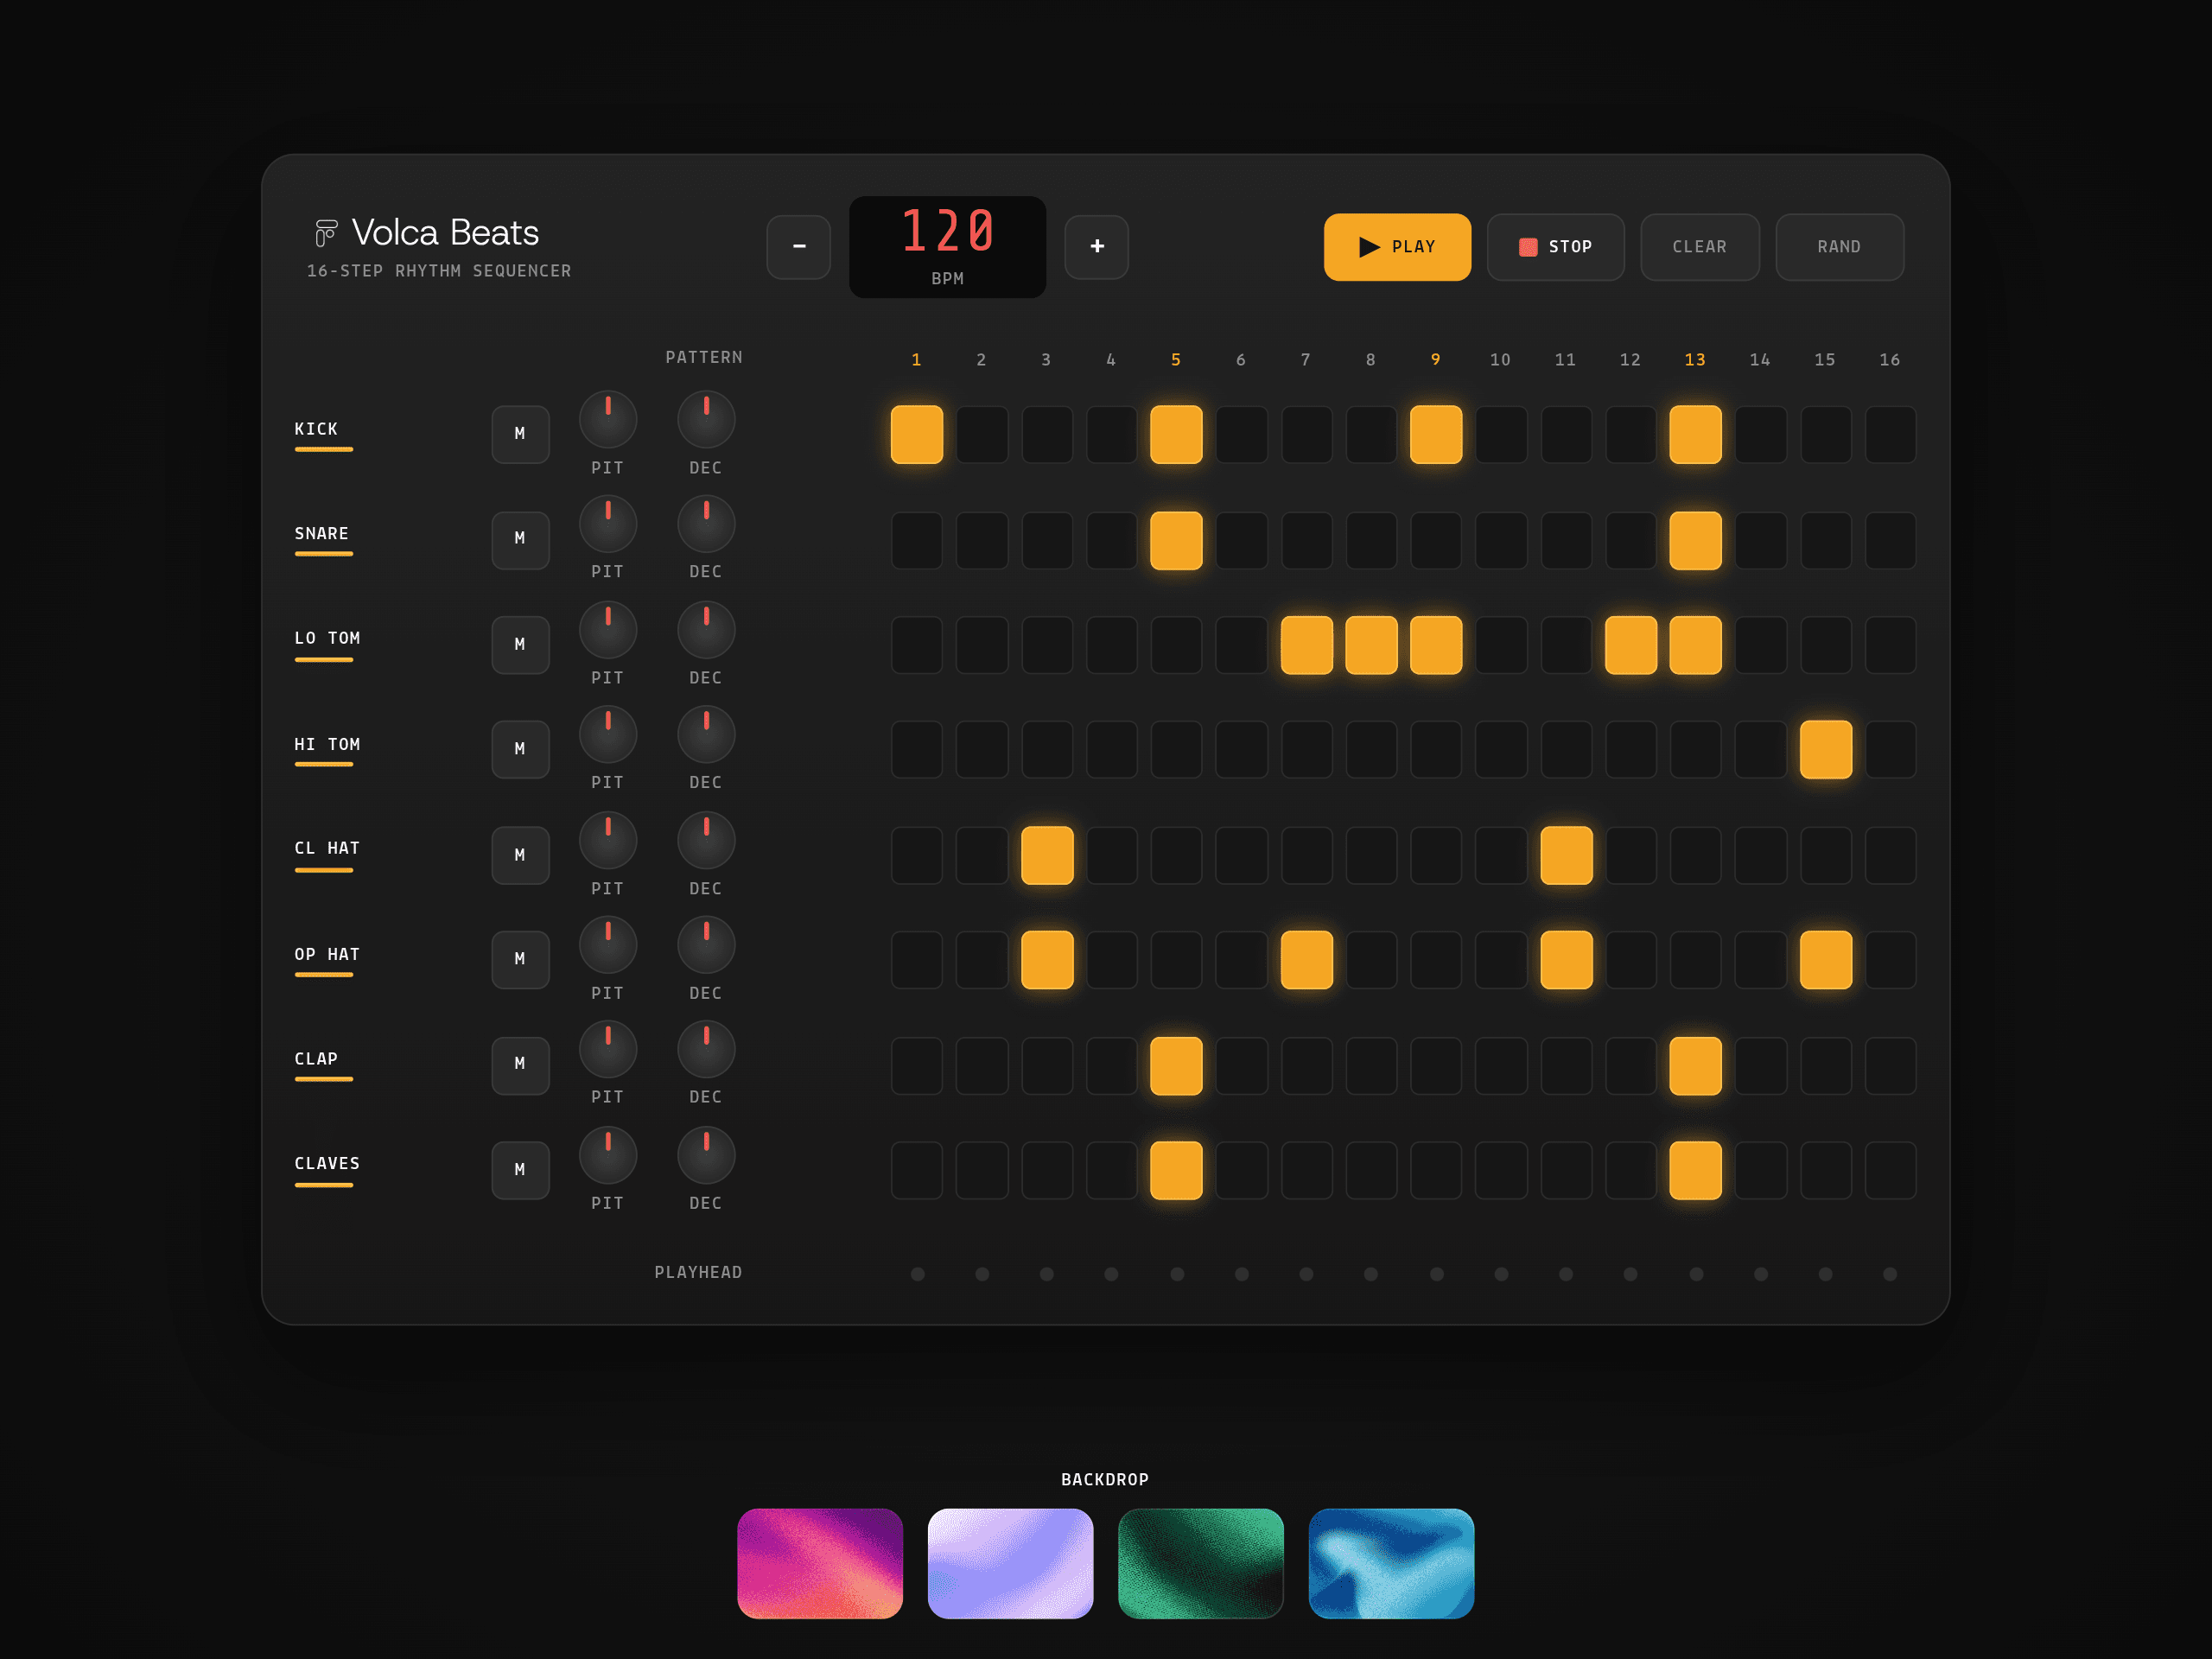Click the CLAVES decay knob
2212x1659 pixels.
pyautogui.click(x=706, y=1156)
